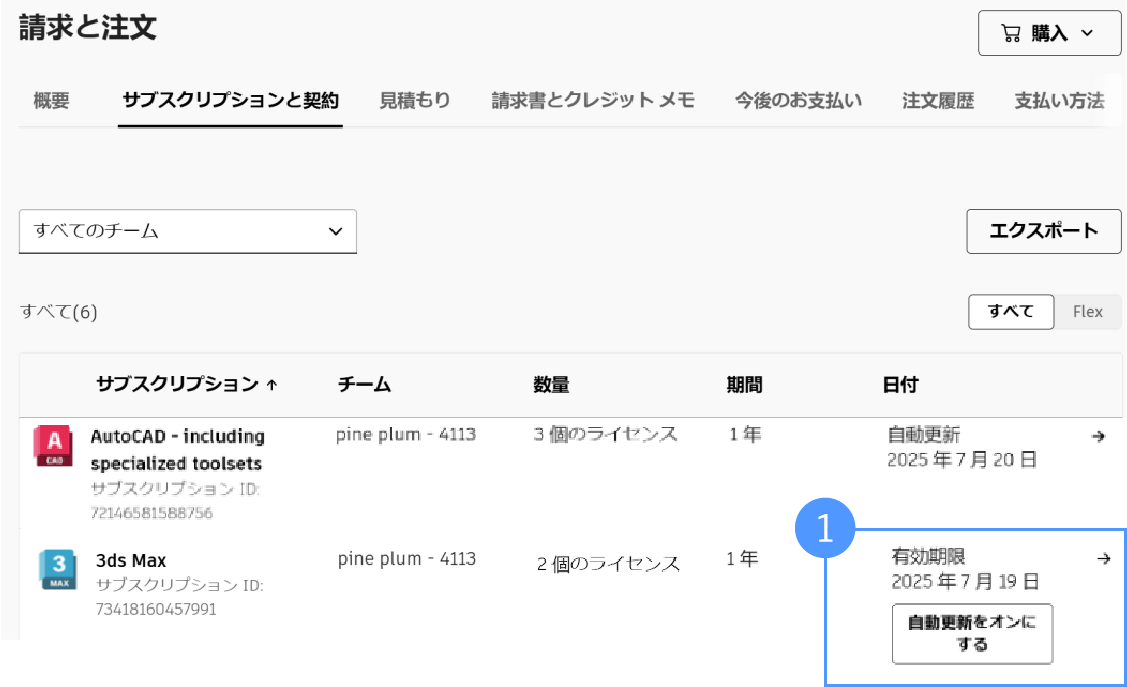1127x687 pixels.
Task: Open the 注文履歴 tab
Action: pos(938,100)
